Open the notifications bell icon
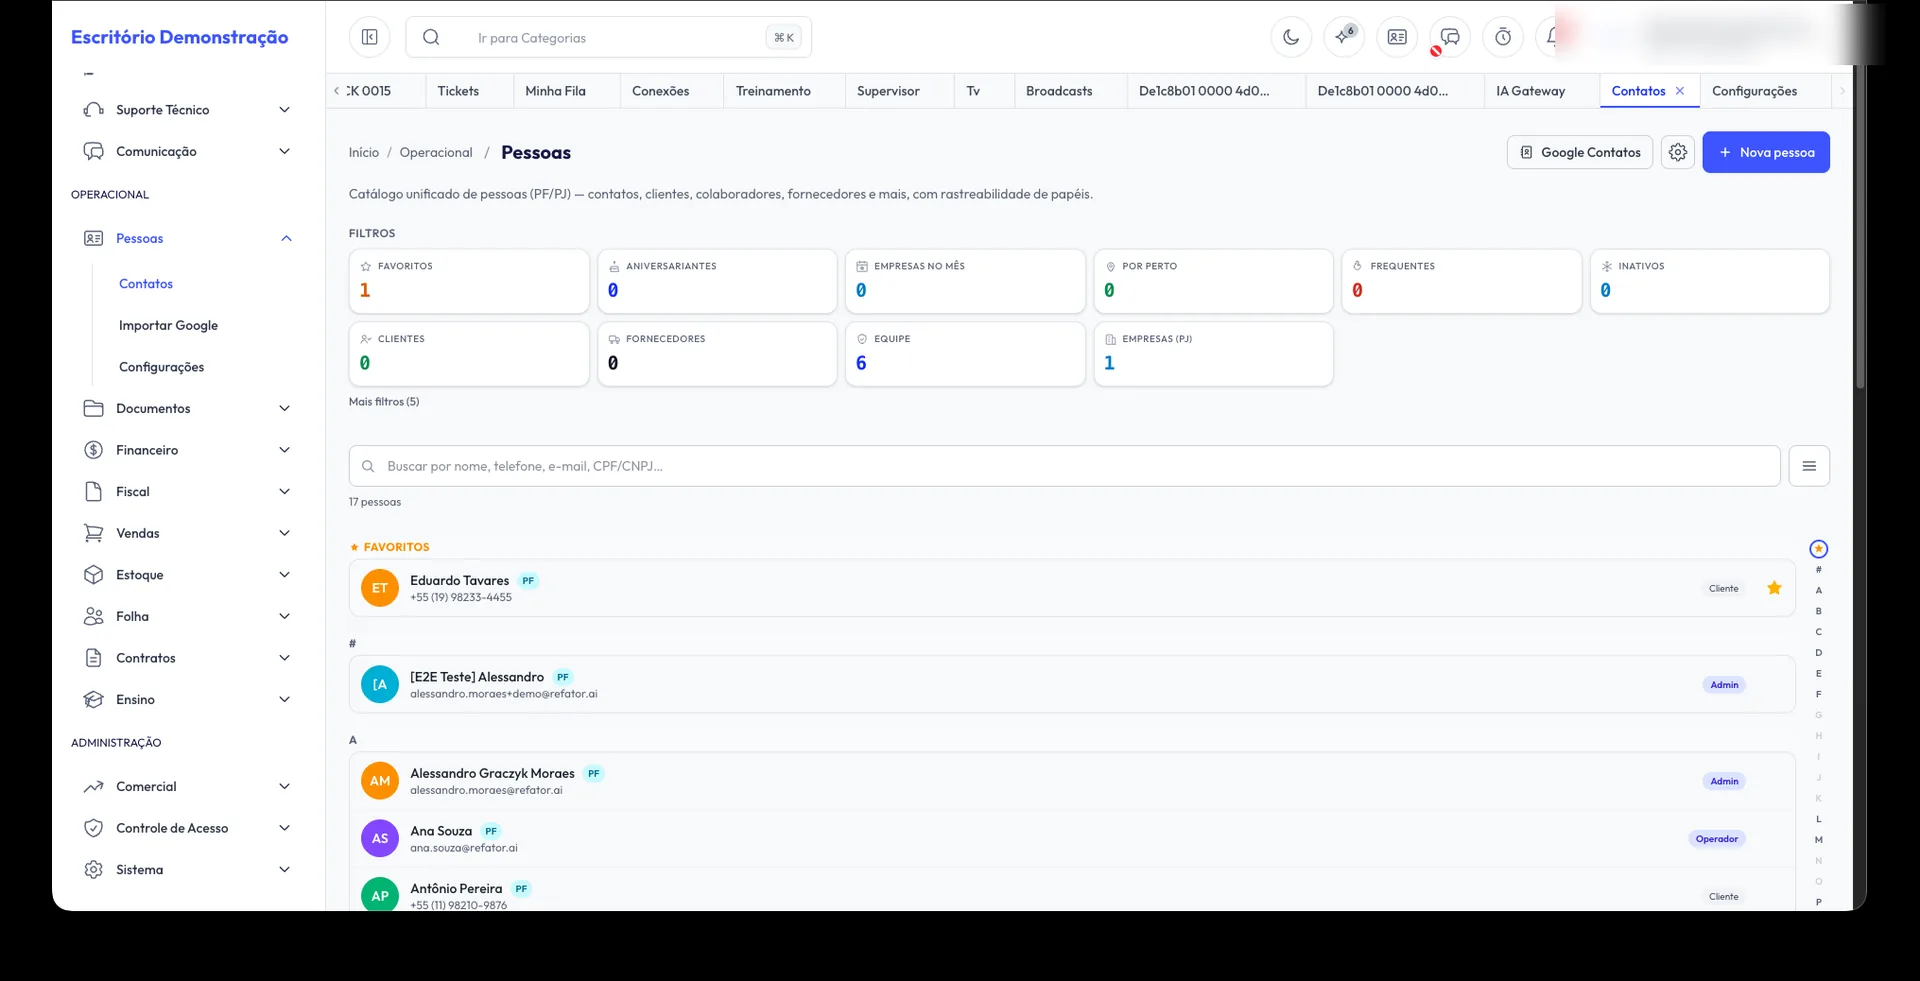The height and width of the screenshot is (981, 1920). [1553, 37]
